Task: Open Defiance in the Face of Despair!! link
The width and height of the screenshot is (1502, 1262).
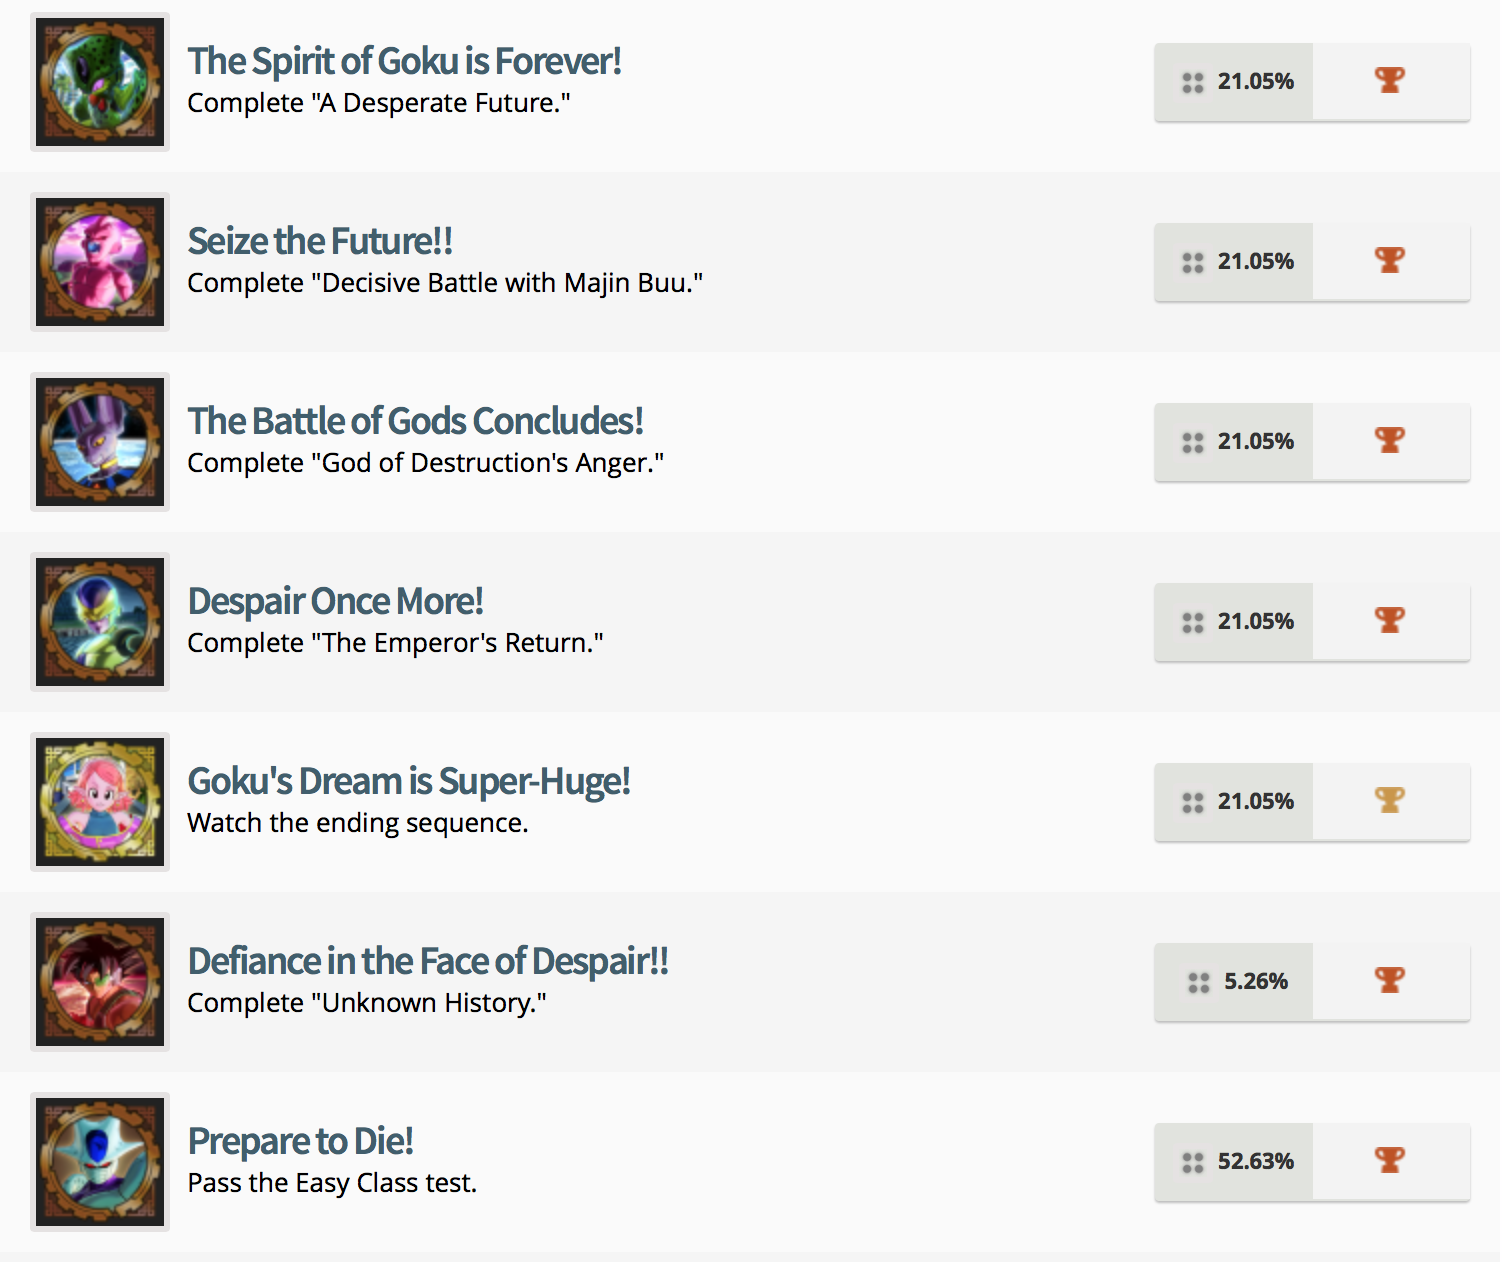Action: pos(427,961)
